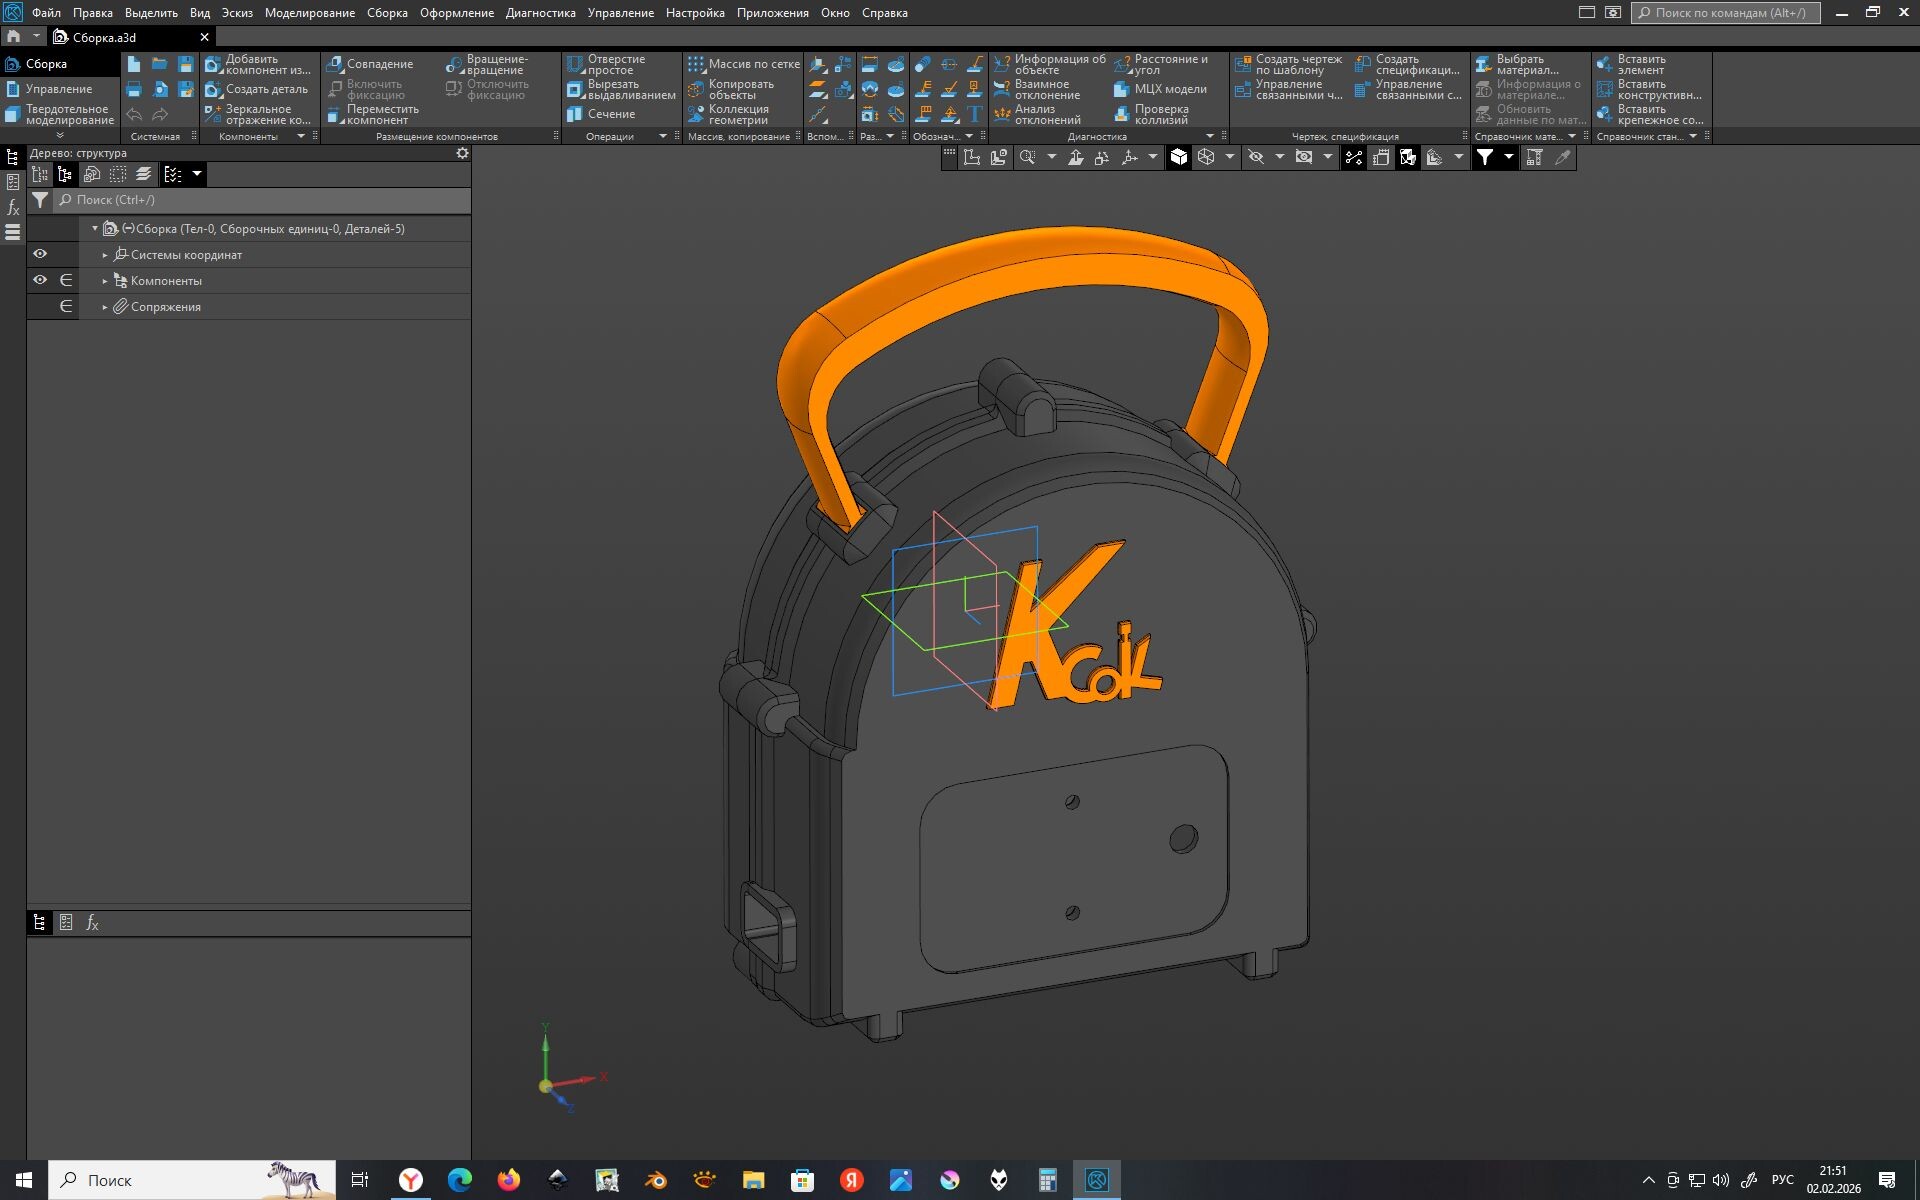Toggle the hide-objects eye icon in view toolbar
The image size is (1920, 1200).
click(x=1256, y=157)
